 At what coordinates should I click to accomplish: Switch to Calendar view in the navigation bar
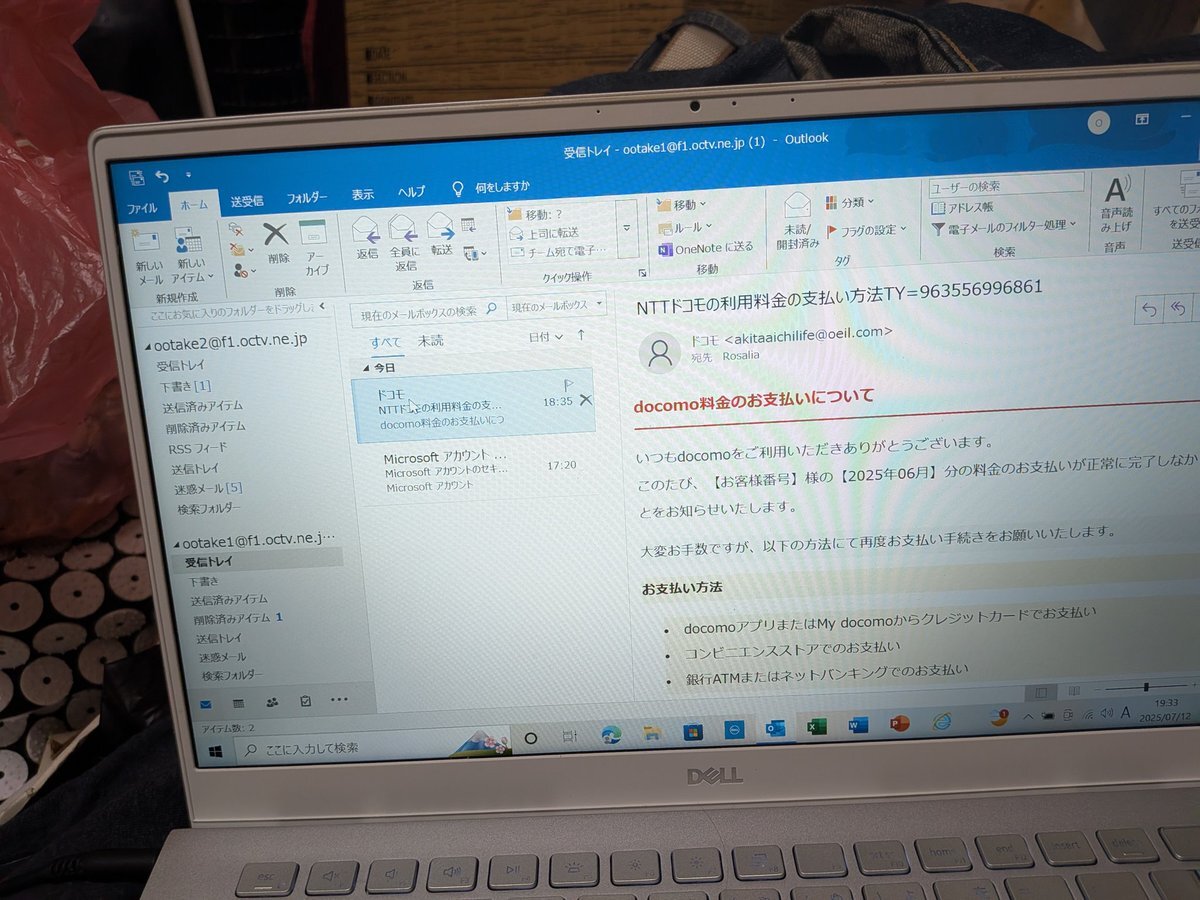click(238, 703)
